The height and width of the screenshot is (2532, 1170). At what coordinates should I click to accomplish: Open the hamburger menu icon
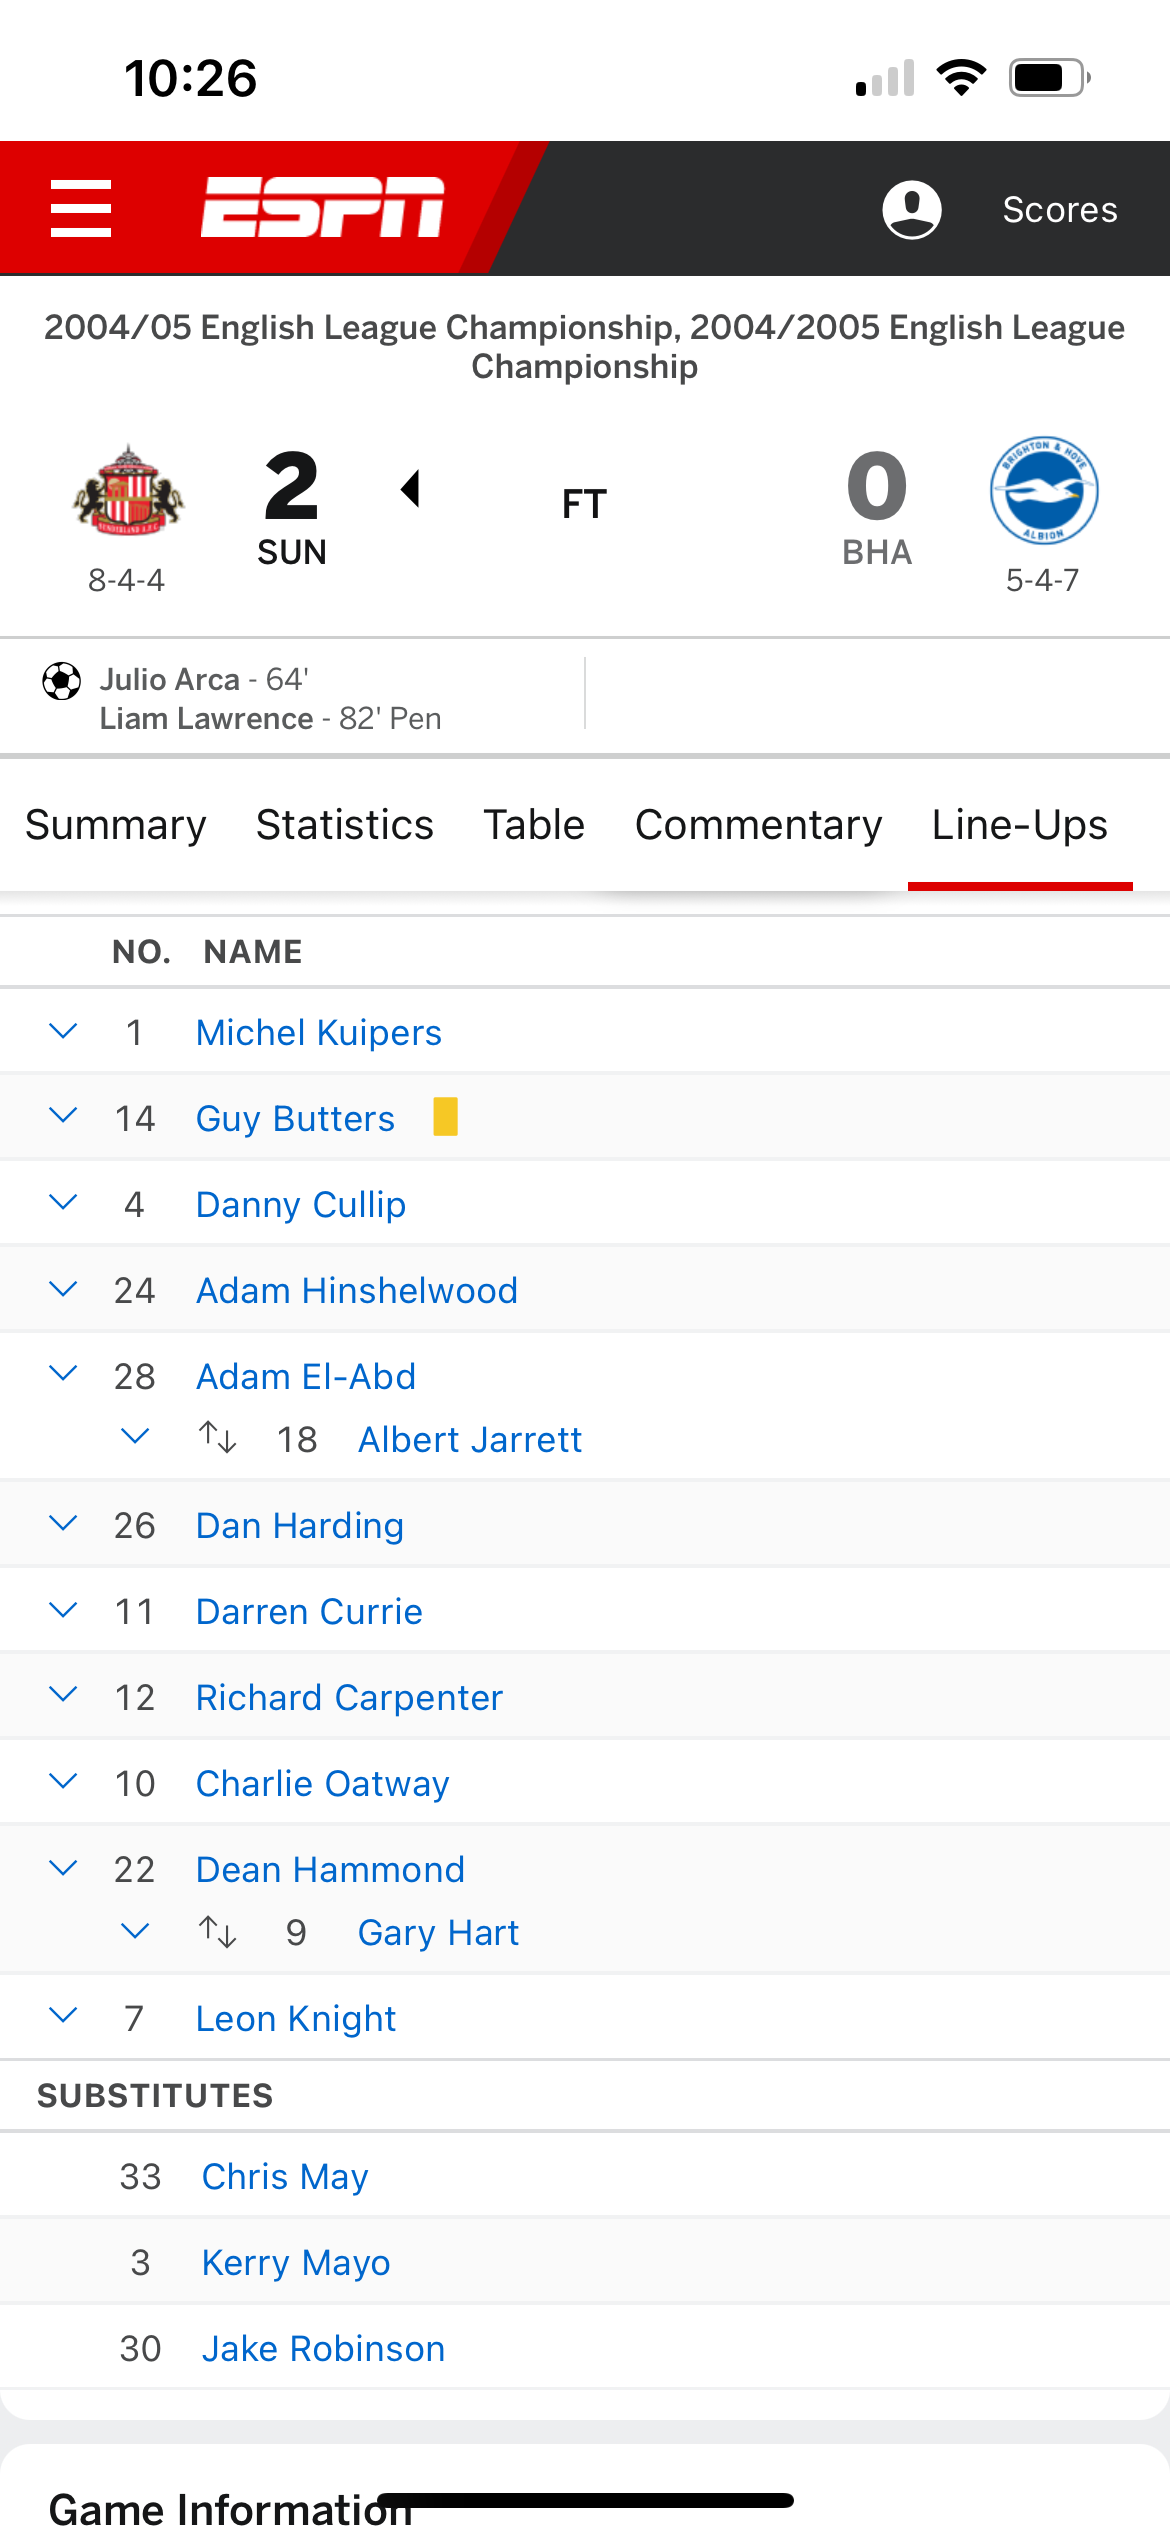click(81, 208)
